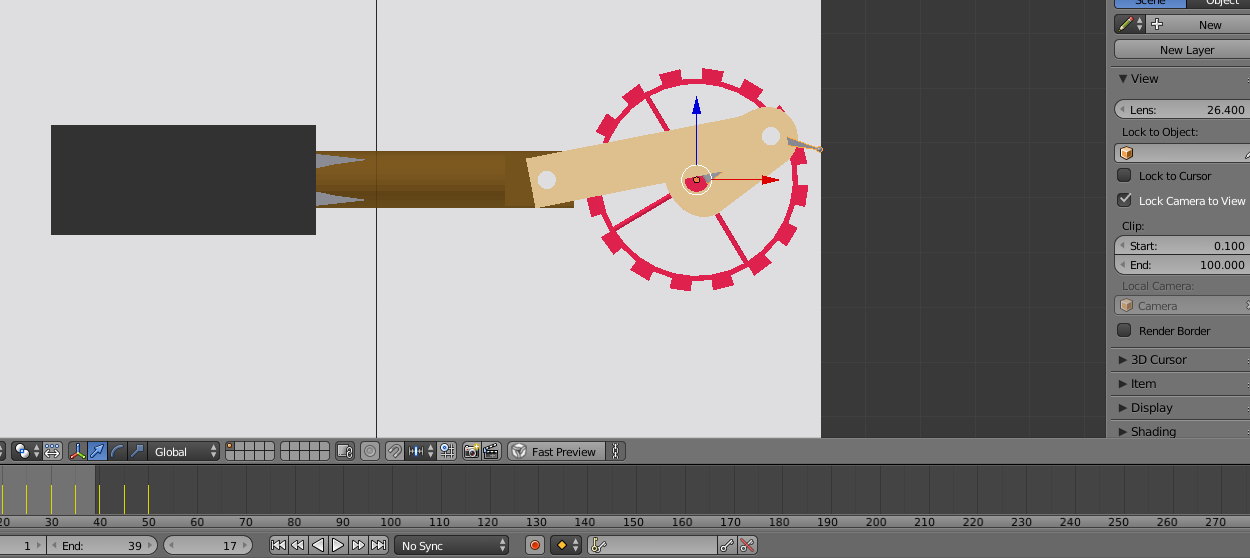
Task: Select the scale manipulator icon
Action: point(137,452)
